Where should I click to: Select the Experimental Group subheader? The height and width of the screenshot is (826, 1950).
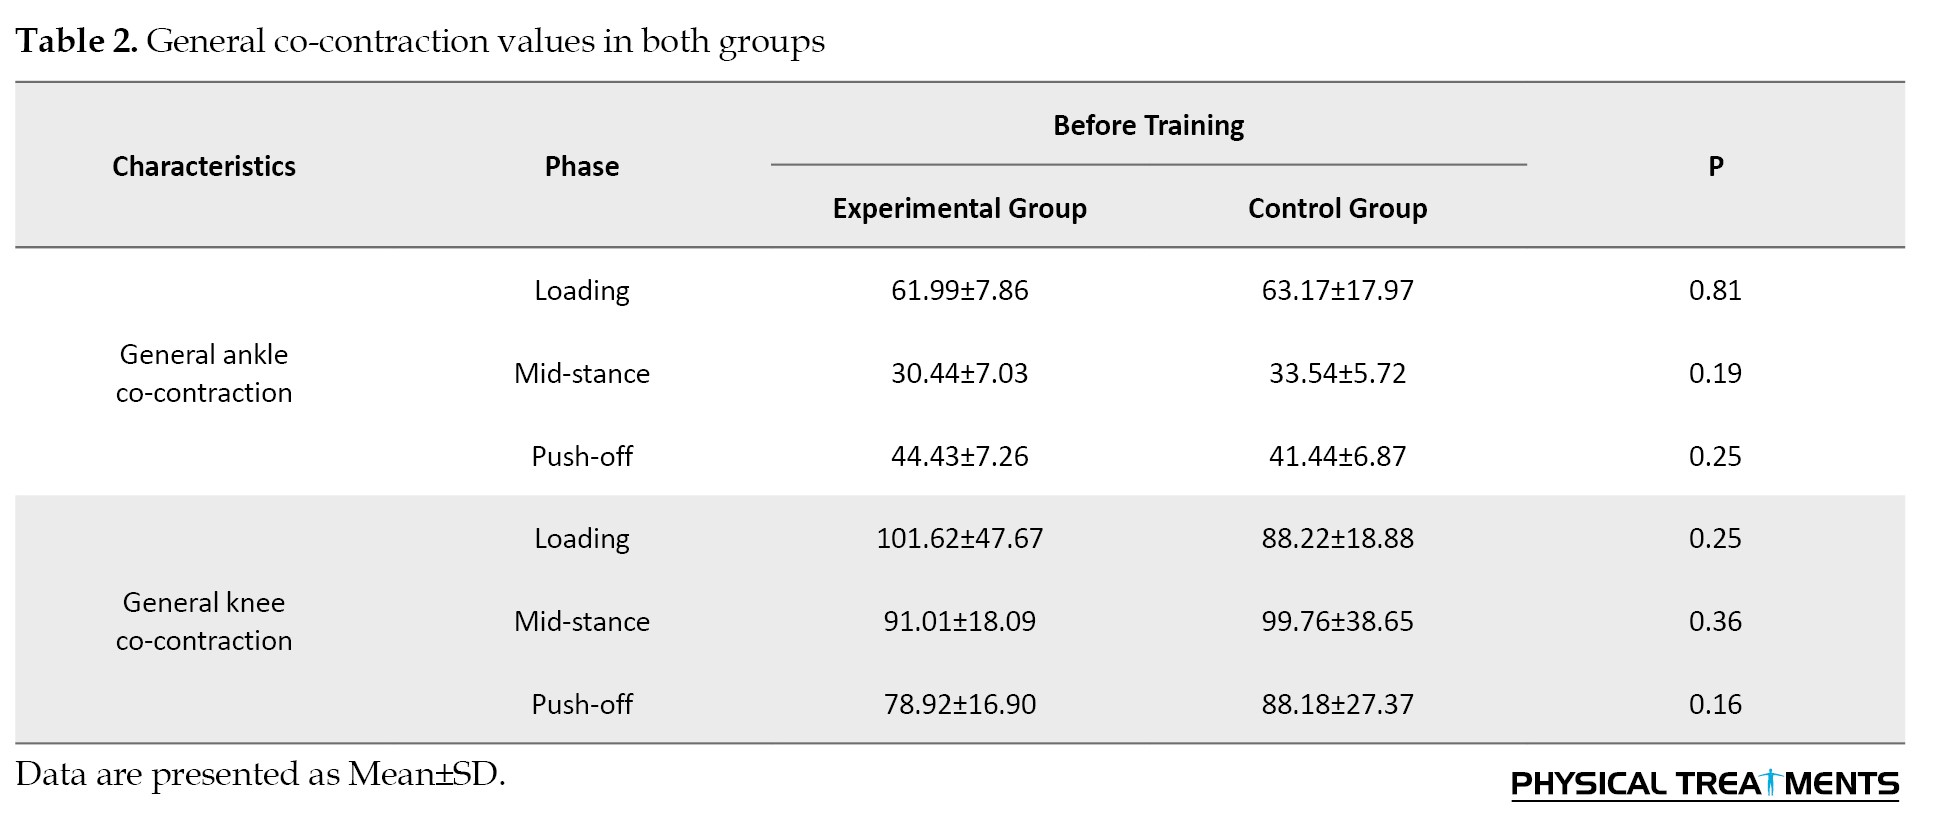coord(959,208)
